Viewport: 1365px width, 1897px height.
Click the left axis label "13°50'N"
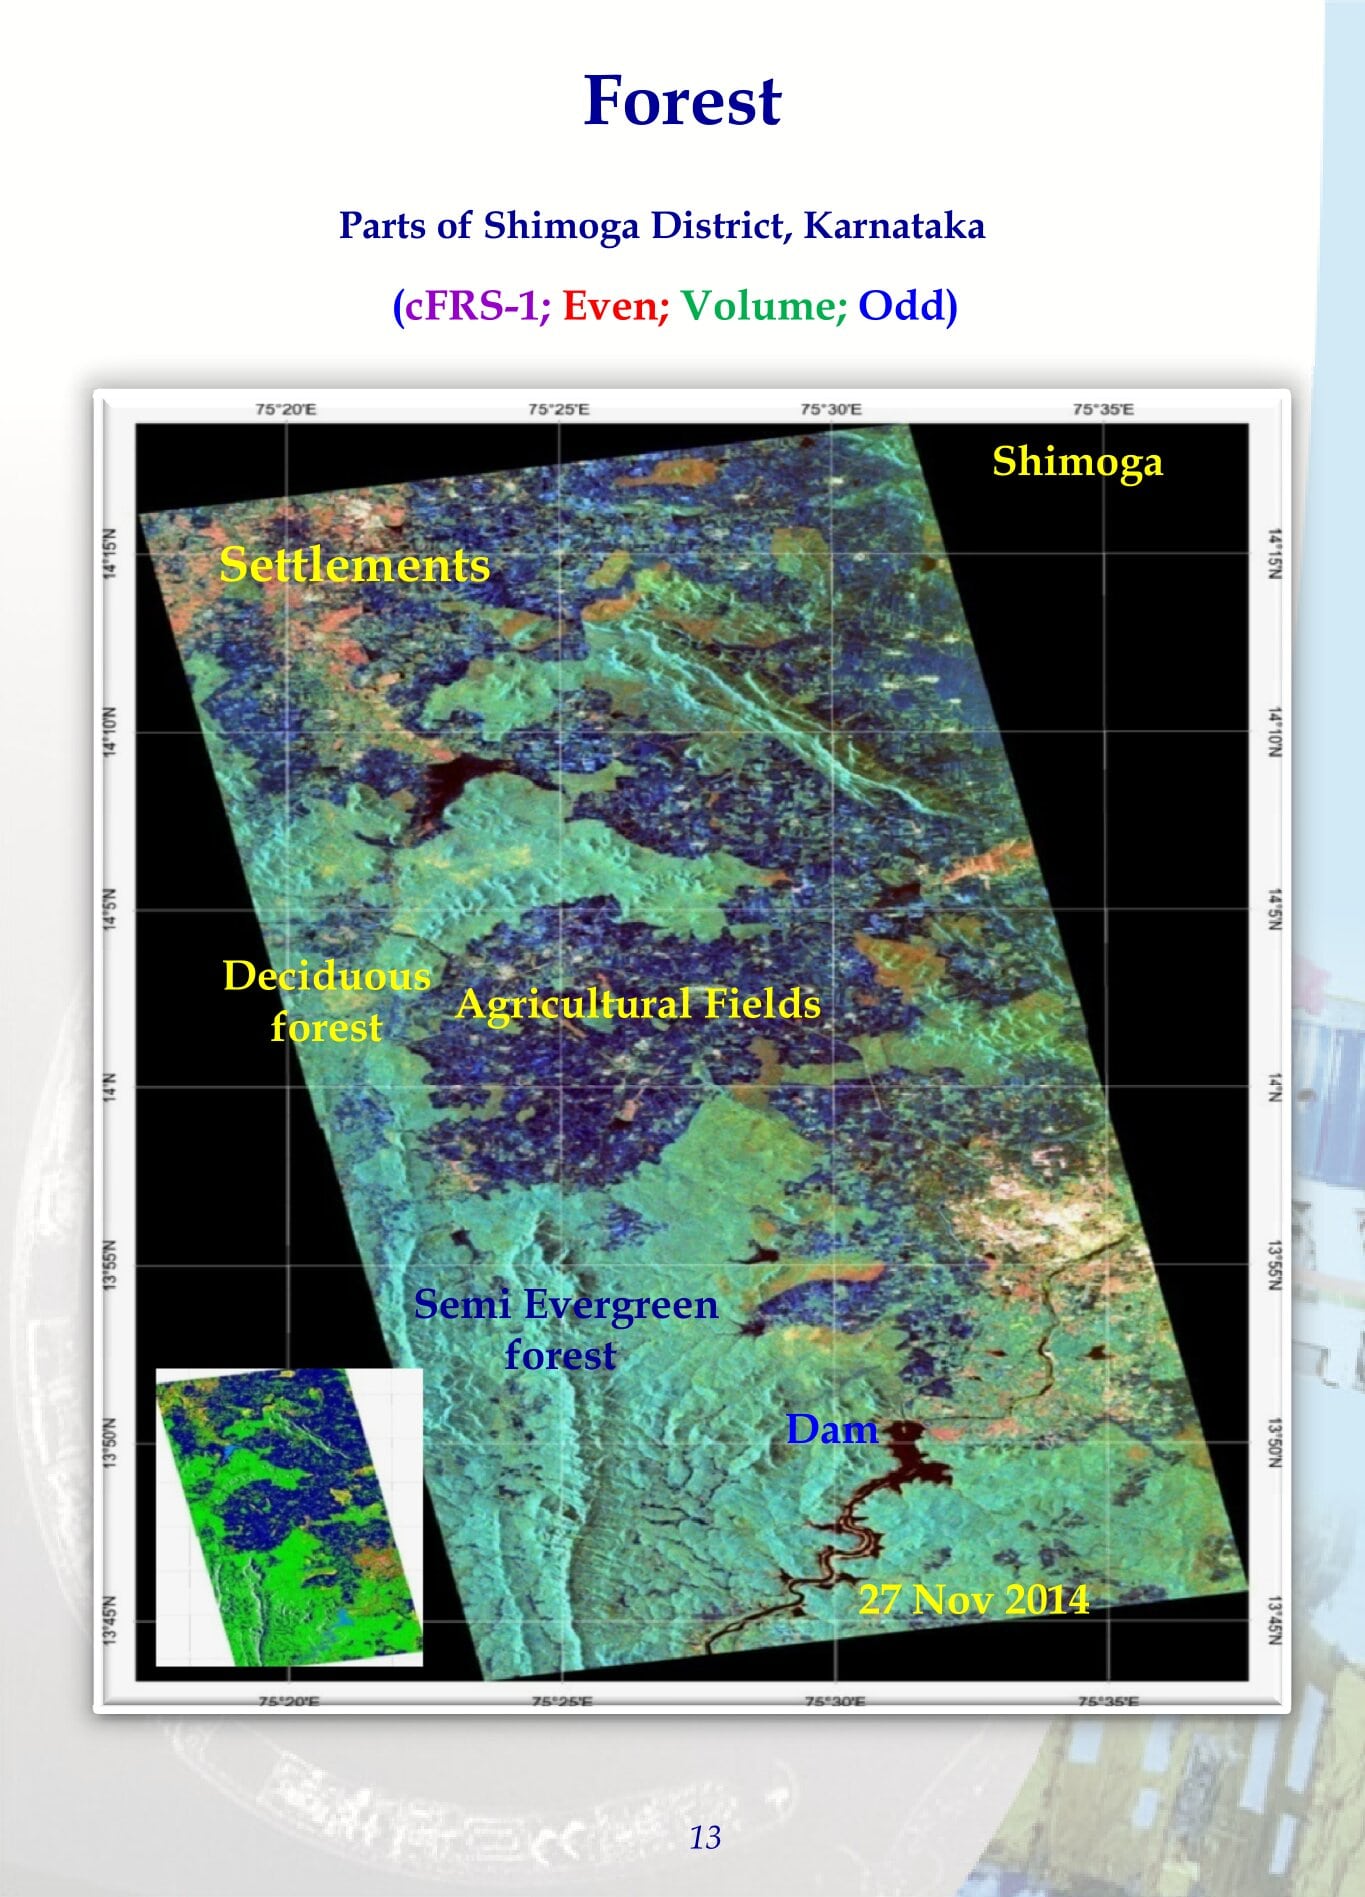111,1443
